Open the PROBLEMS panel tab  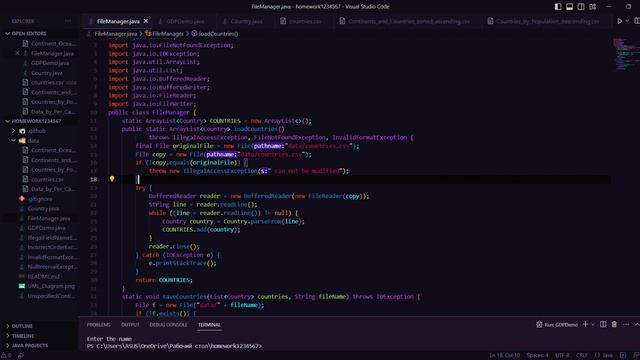tap(98, 325)
